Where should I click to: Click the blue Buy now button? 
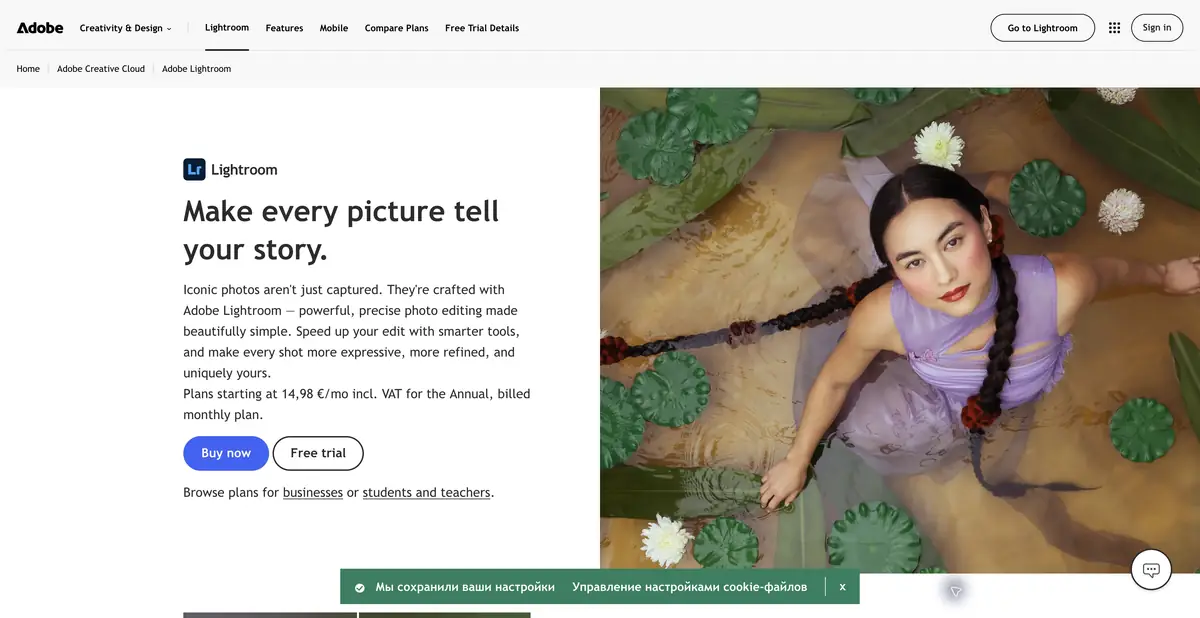click(x=226, y=453)
